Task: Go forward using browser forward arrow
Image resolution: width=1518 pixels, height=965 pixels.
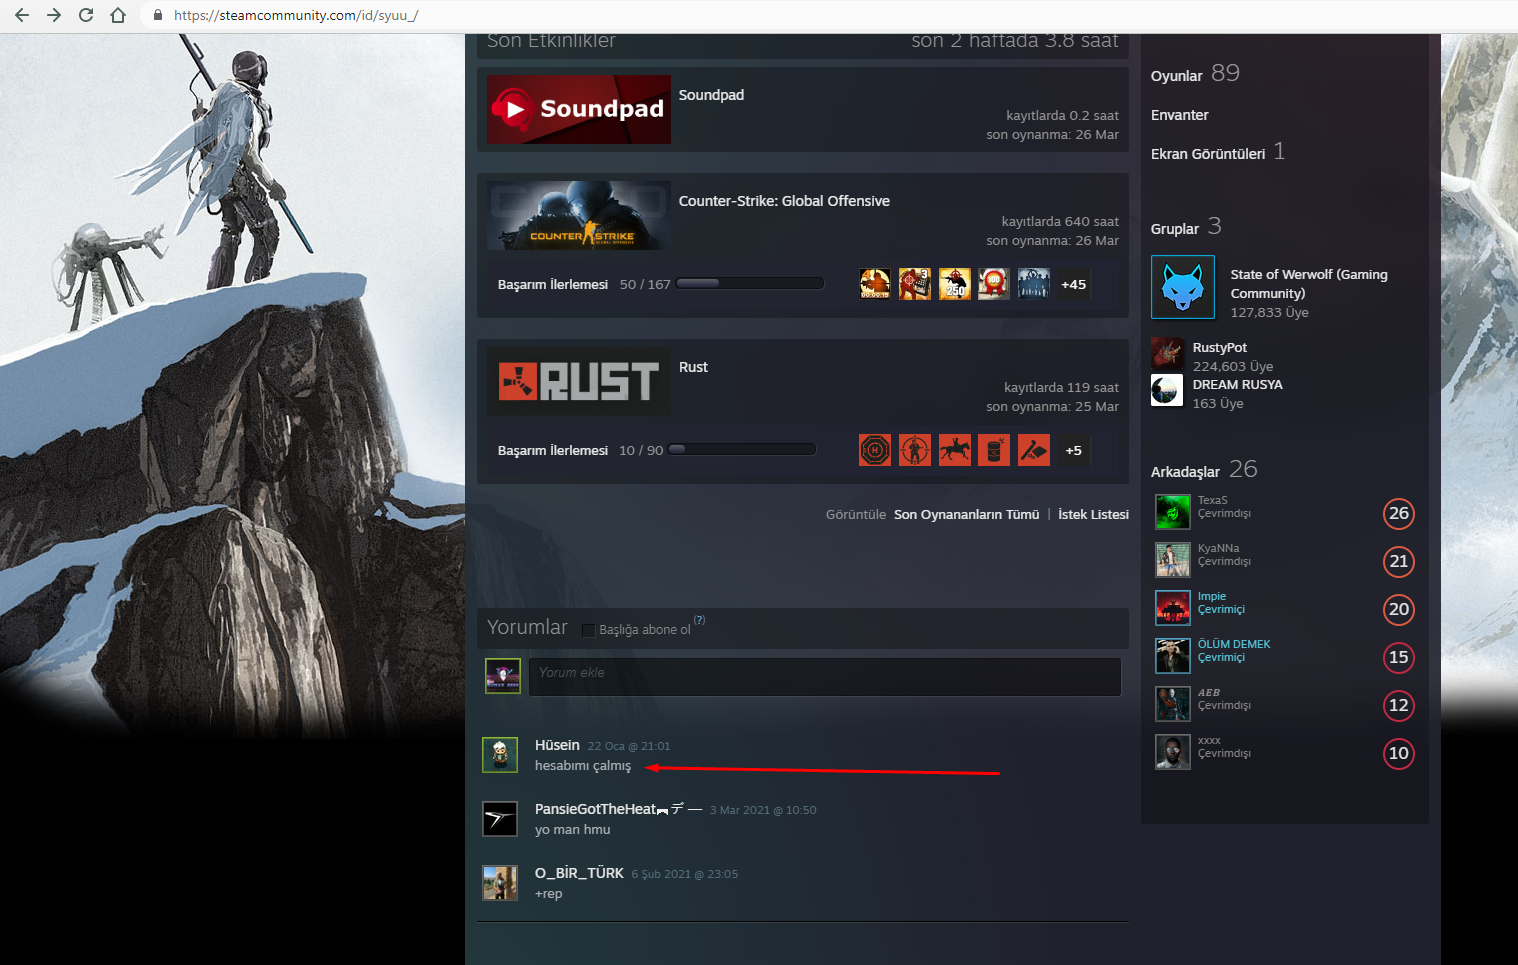Action: pyautogui.click(x=54, y=15)
